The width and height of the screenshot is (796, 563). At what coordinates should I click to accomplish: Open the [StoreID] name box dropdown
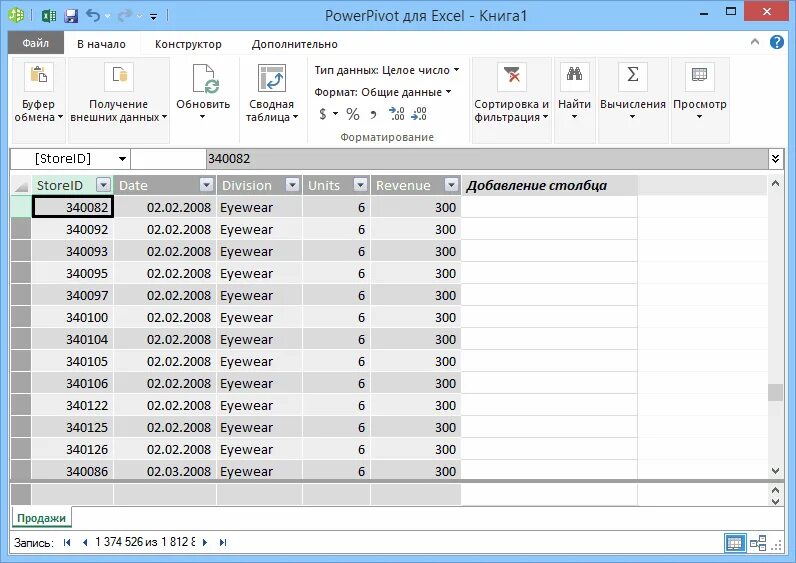(122, 159)
